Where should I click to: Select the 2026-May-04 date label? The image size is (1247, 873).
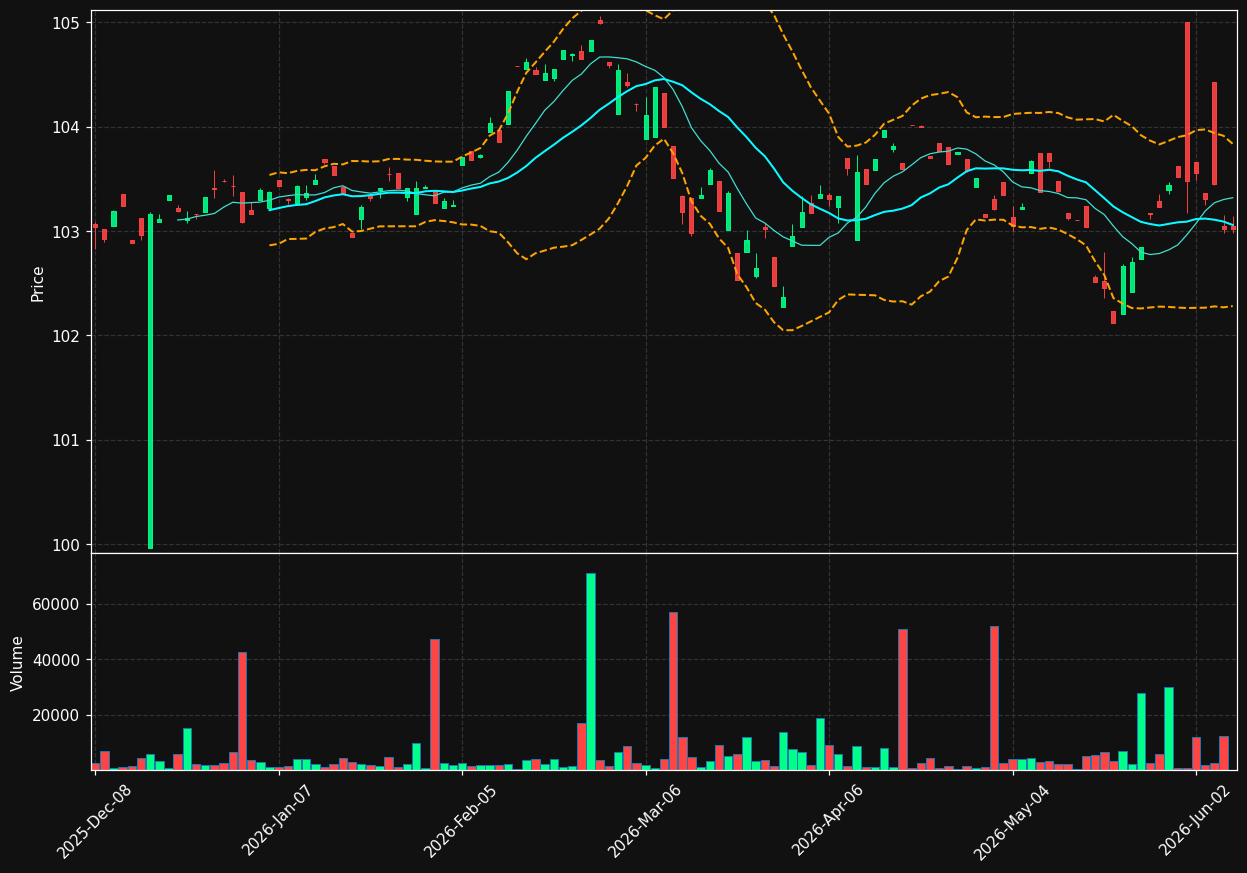pyautogui.click(x=1012, y=820)
